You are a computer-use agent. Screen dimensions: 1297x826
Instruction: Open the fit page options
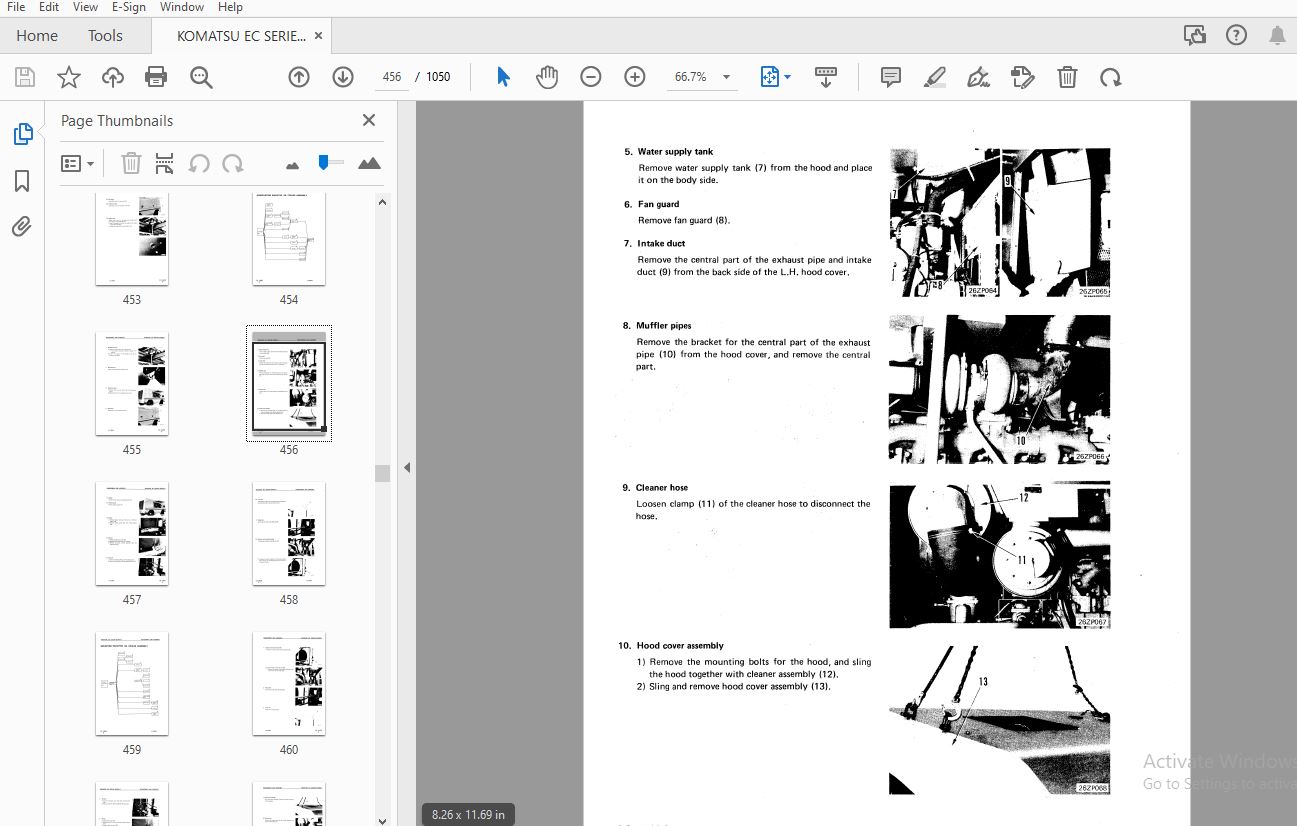pos(775,77)
